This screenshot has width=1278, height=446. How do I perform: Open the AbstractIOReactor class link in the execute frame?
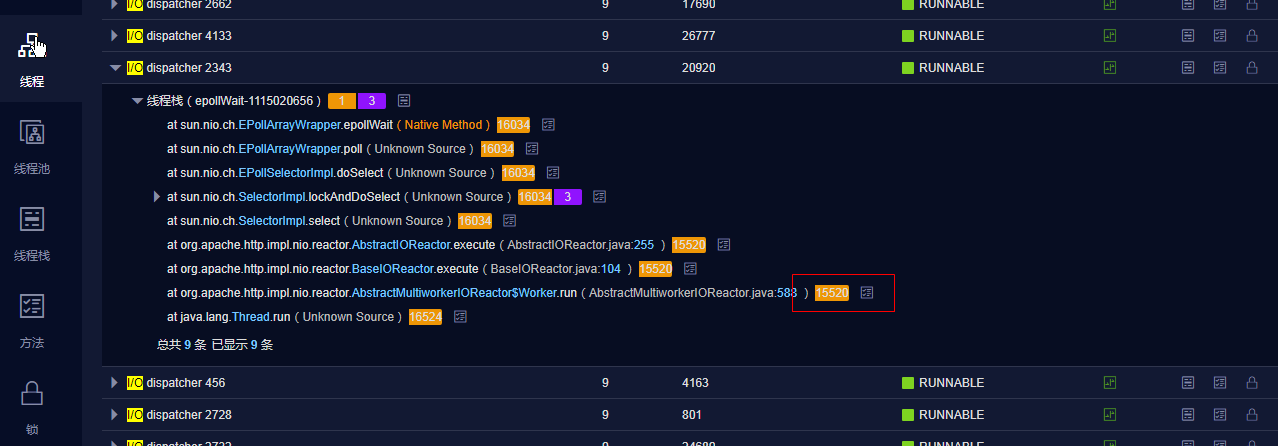click(x=401, y=245)
